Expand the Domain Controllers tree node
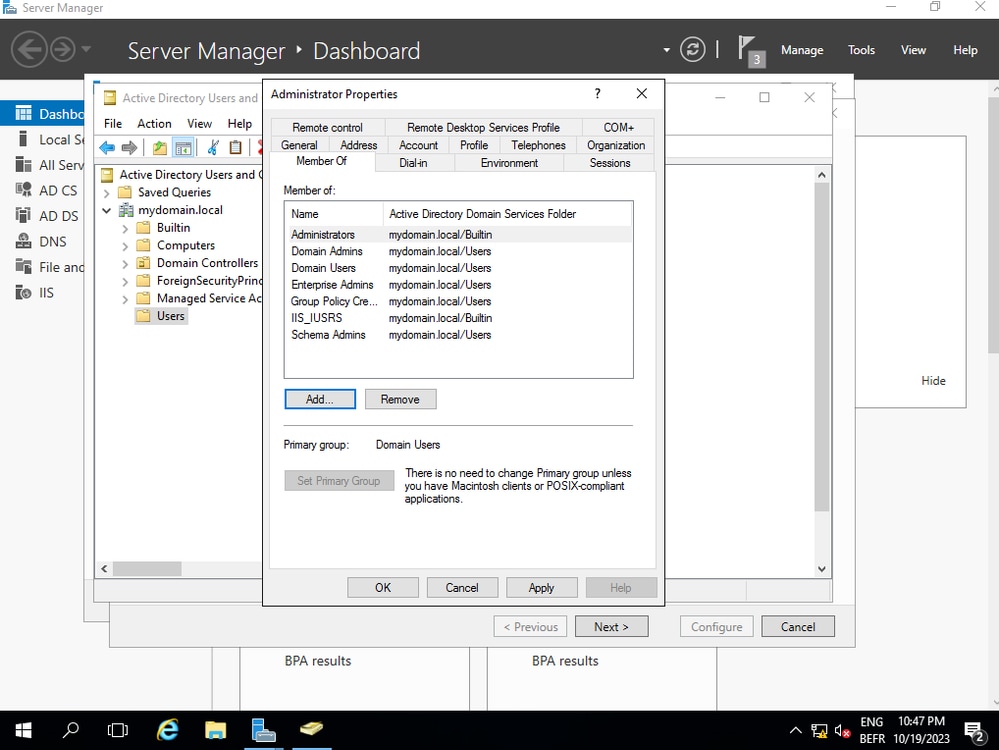 [126, 263]
